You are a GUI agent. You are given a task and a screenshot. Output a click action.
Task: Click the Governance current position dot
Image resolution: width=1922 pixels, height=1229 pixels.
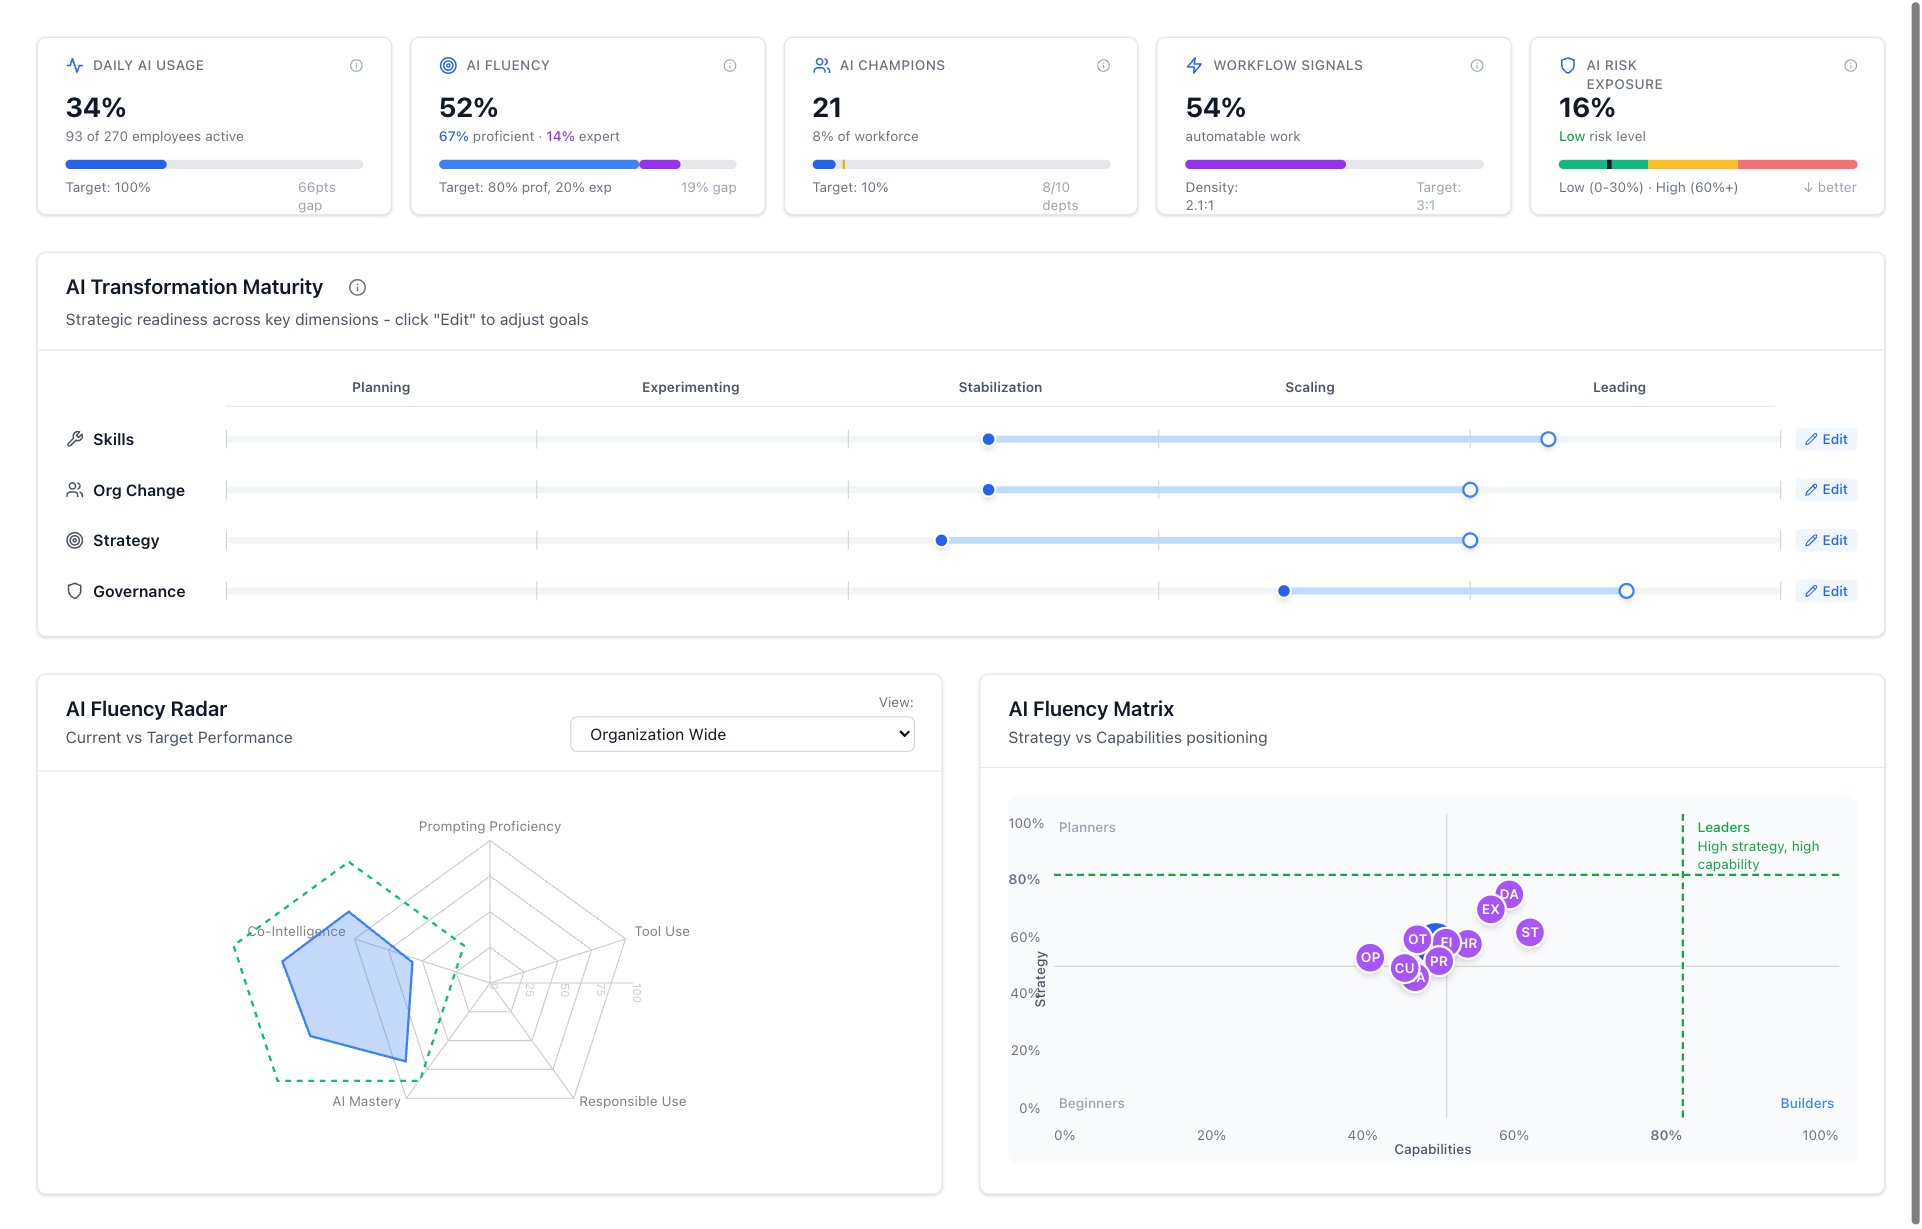pyautogui.click(x=1284, y=591)
